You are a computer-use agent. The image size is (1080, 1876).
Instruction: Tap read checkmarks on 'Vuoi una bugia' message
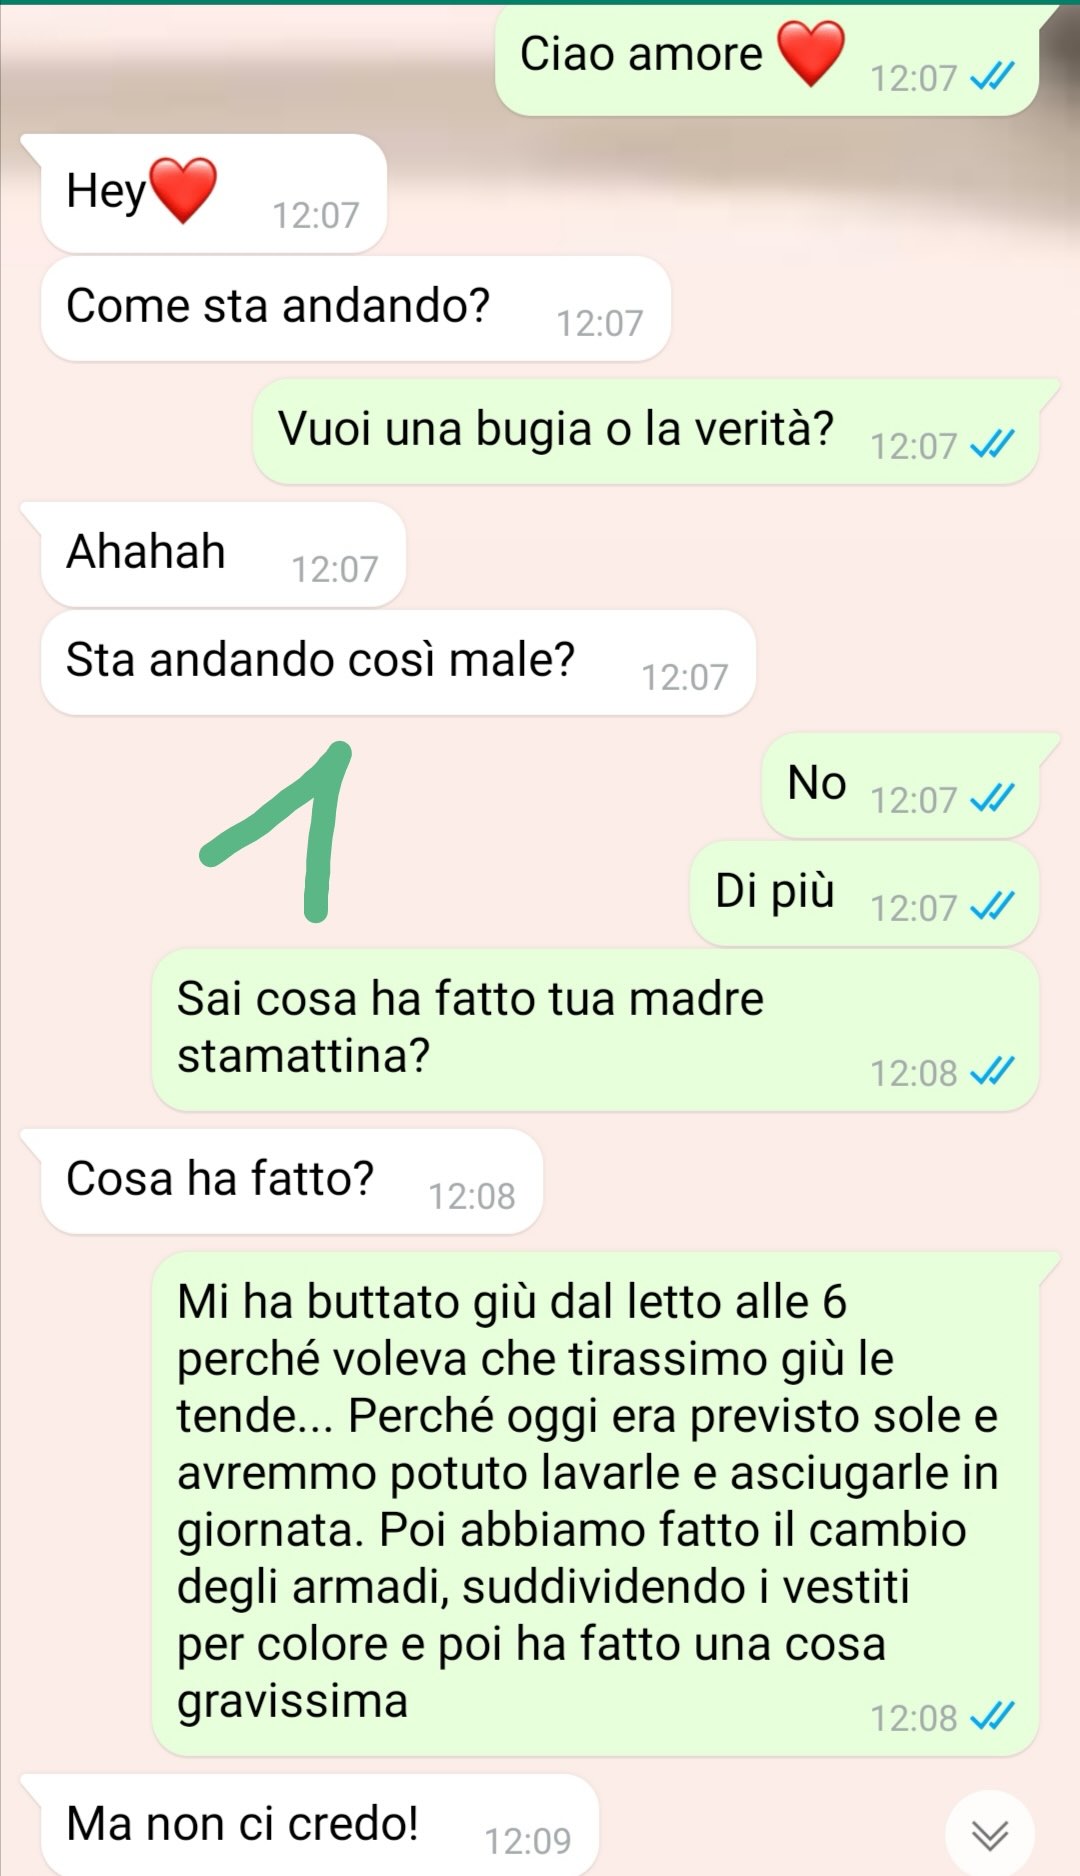993,444
